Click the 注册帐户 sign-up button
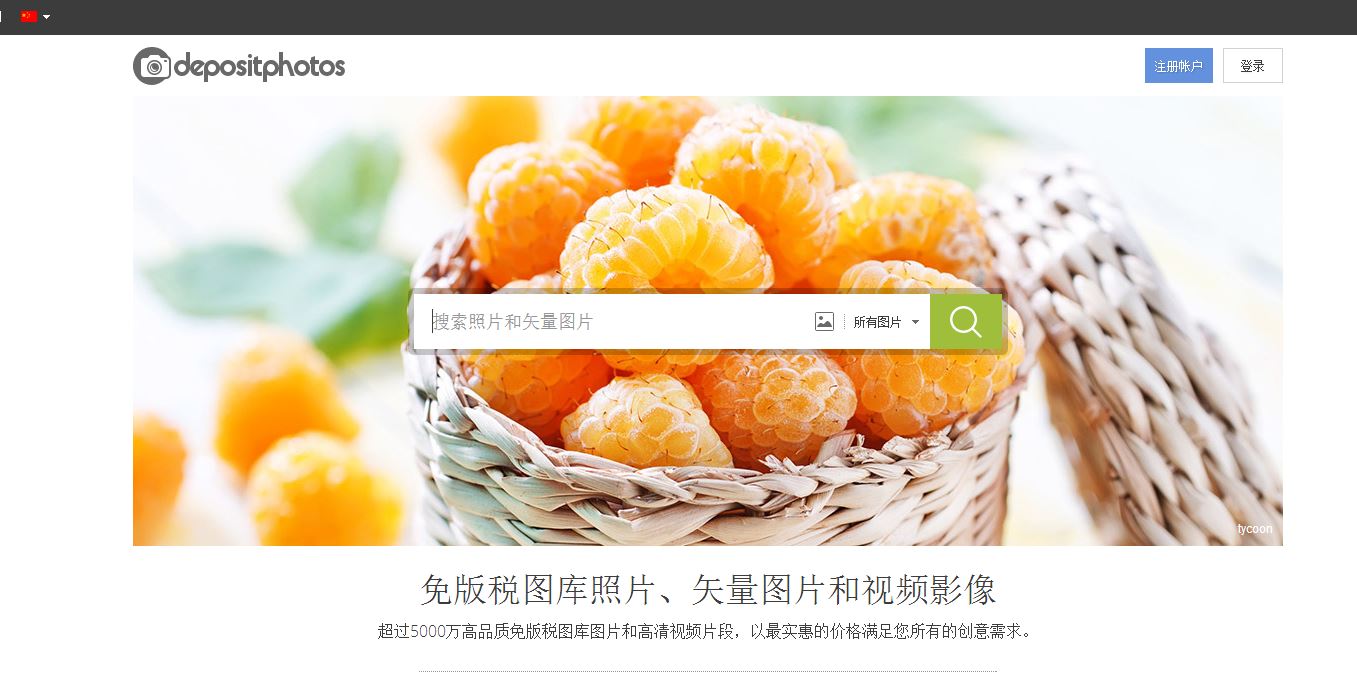This screenshot has width=1357, height=677. pos(1178,66)
